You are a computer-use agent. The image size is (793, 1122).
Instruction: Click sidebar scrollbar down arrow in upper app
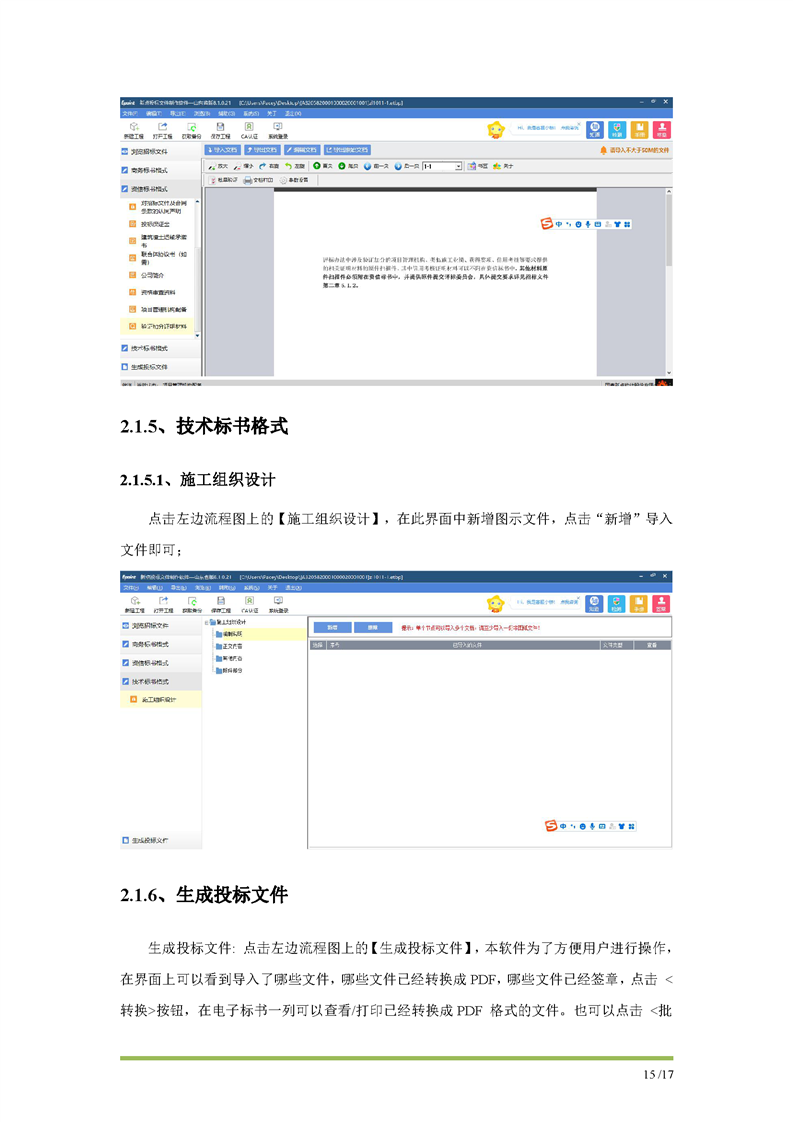point(197,335)
